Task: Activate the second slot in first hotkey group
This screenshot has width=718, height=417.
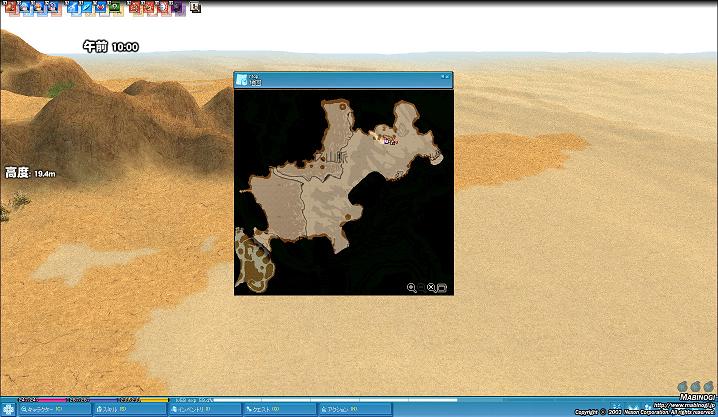Action: pos(25,7)
